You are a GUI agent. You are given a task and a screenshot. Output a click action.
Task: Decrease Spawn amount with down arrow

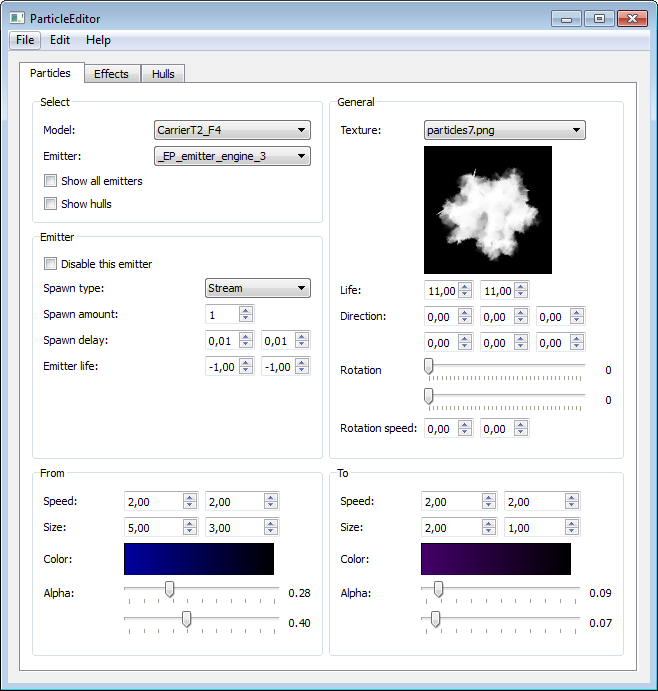coord(246,319)
